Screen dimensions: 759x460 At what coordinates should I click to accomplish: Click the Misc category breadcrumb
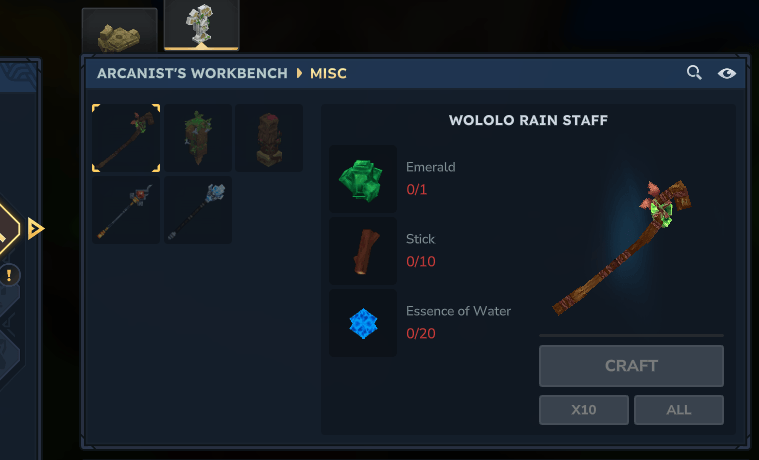point(328,73)
